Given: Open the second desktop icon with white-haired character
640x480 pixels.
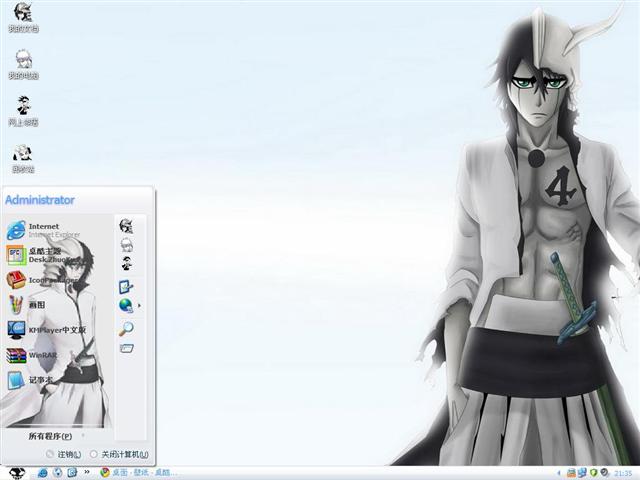Looking at the screenshot, I should 24,64.
